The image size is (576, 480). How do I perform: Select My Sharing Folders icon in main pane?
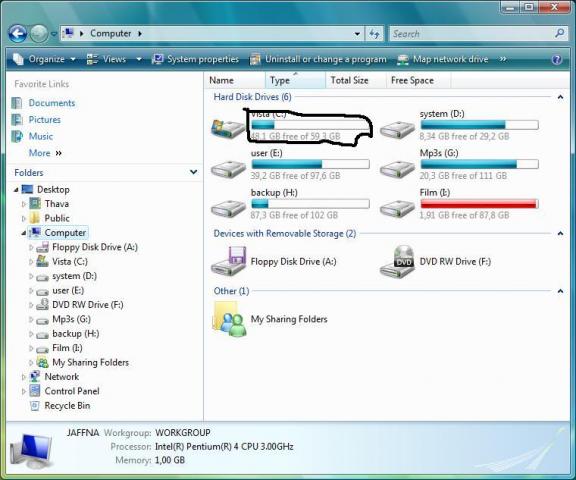pos(229,319)
